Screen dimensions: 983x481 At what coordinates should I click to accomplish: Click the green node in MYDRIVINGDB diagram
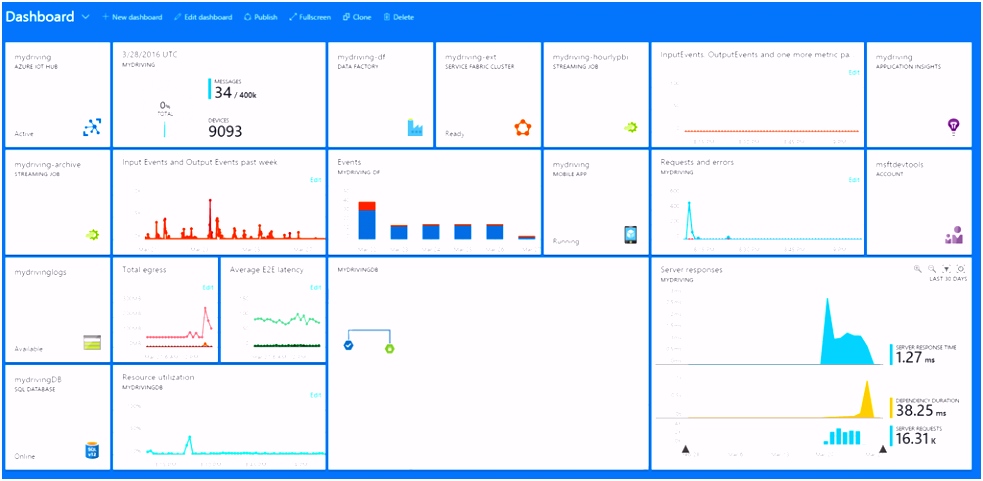389,348
